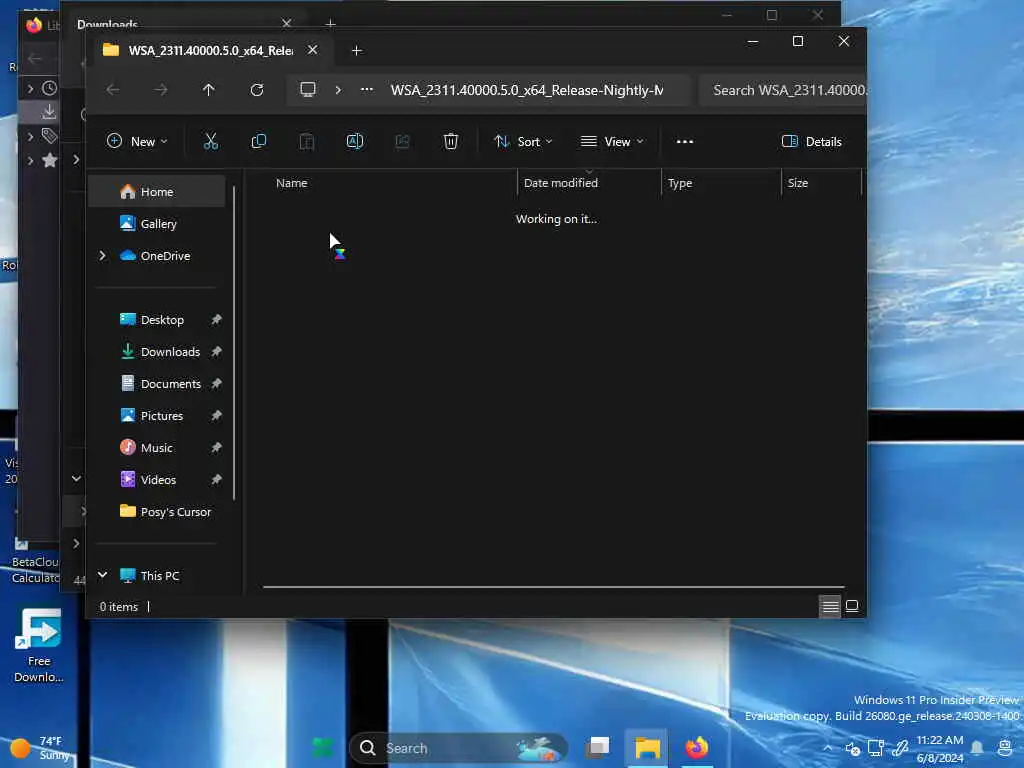Switch to large thumbnails view in status bar

(852, 606)
